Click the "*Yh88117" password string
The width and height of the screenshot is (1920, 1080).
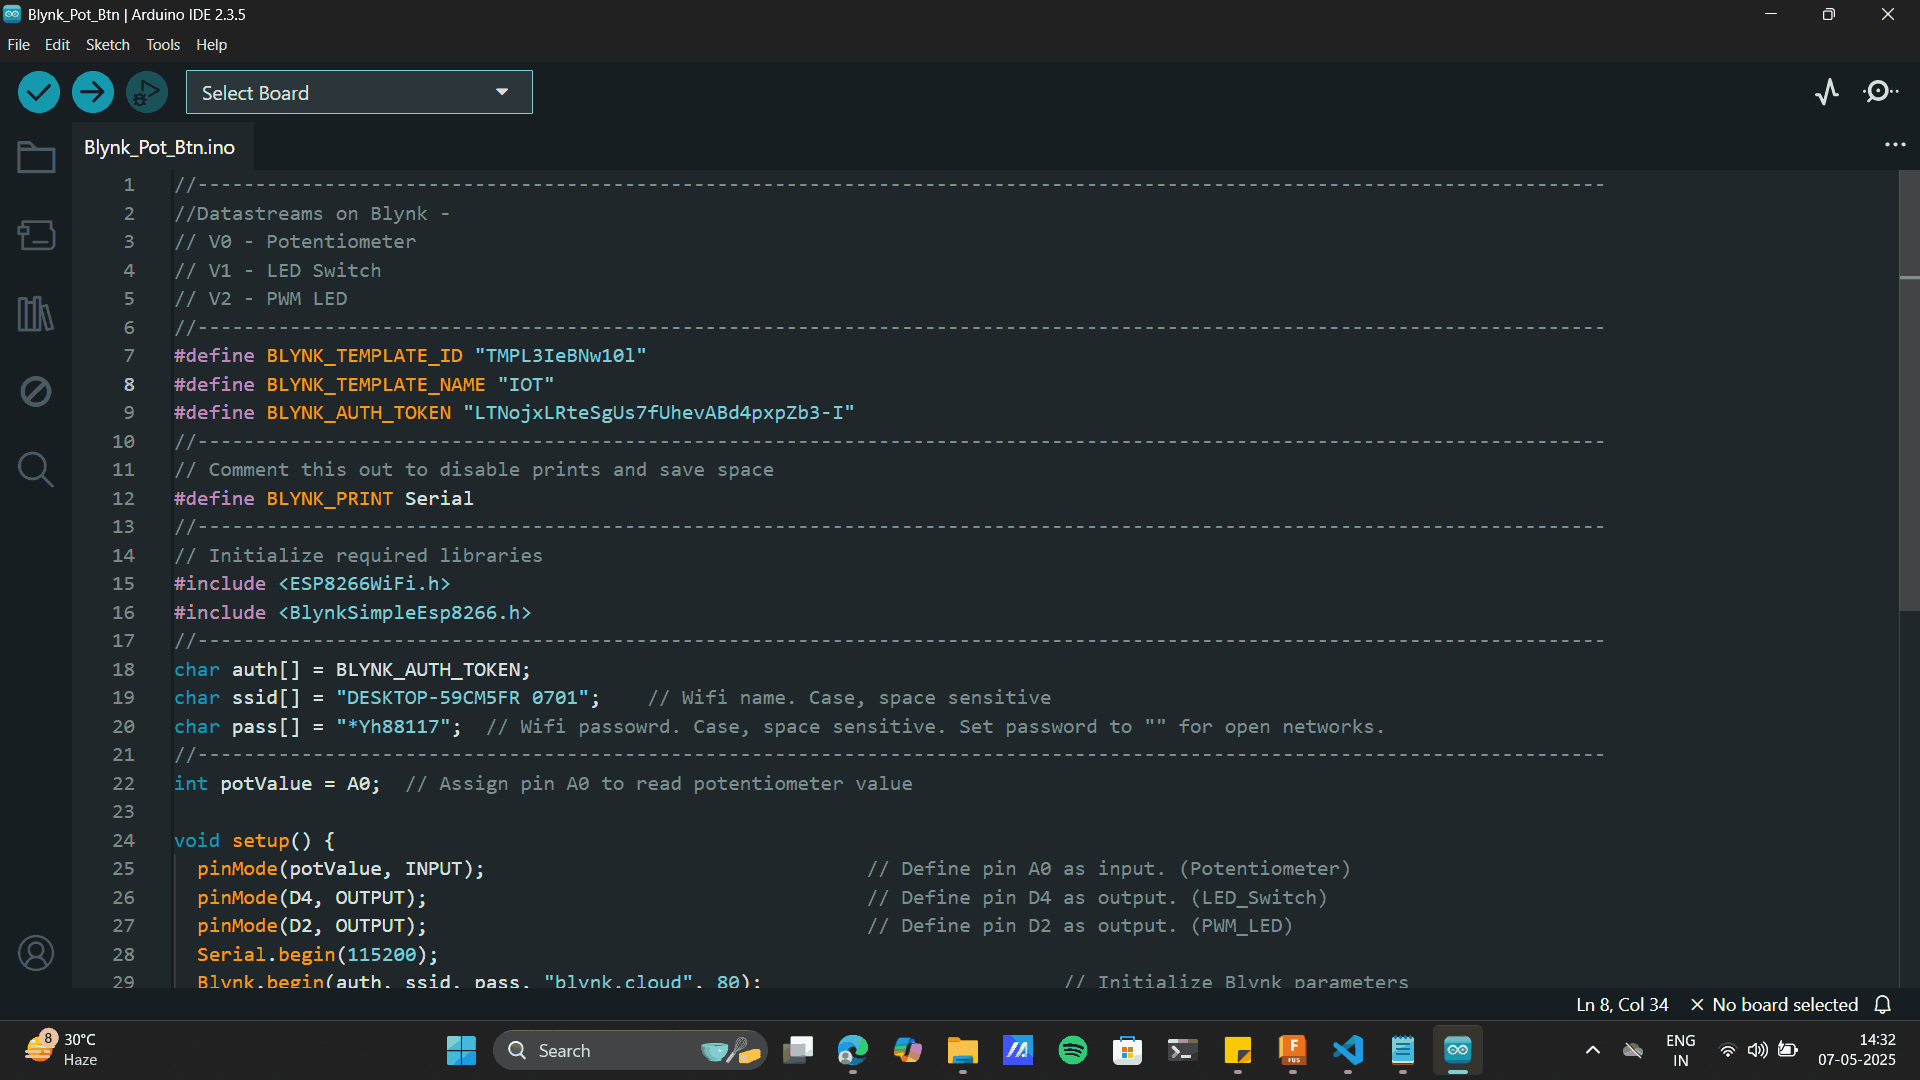[x=394, y=727]
